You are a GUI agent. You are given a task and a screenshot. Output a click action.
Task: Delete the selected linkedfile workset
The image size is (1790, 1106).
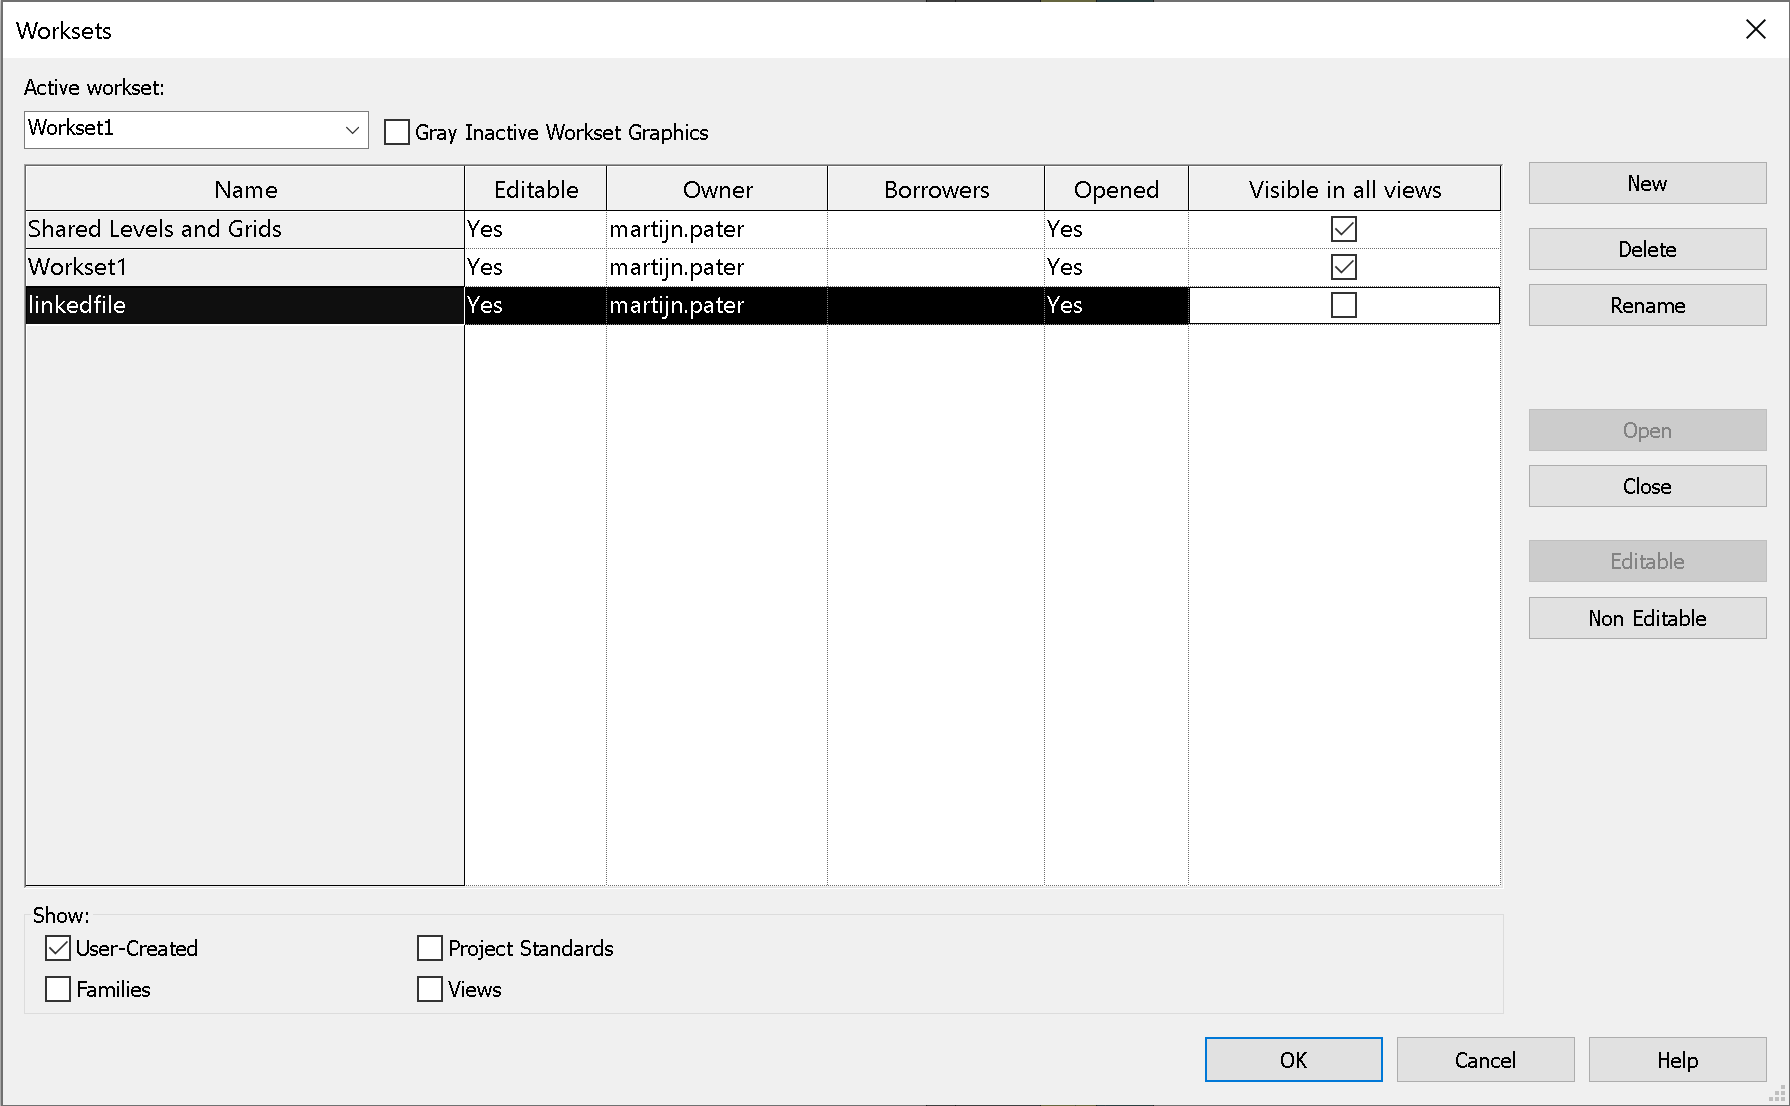(1646, 249)
